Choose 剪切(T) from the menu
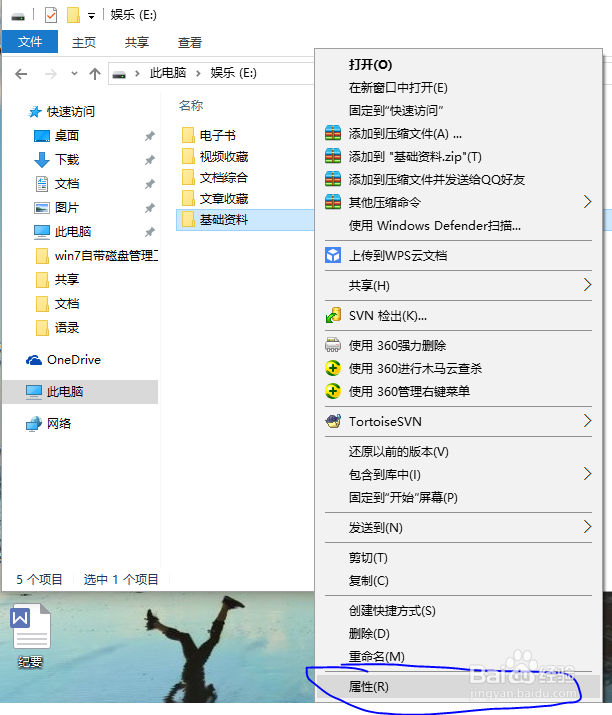The height and width of the screenshot is (715, 612). 458,558
